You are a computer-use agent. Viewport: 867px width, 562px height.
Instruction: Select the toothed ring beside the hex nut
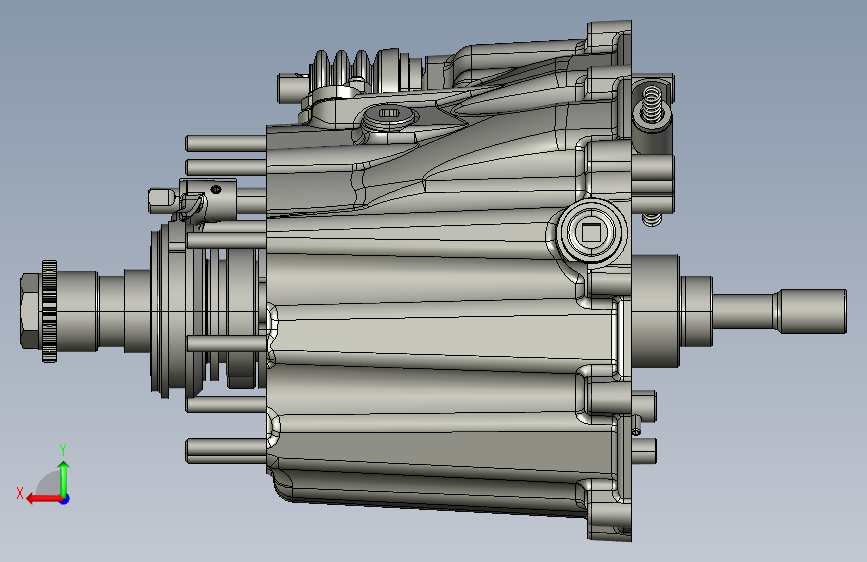tap(49, 311)
